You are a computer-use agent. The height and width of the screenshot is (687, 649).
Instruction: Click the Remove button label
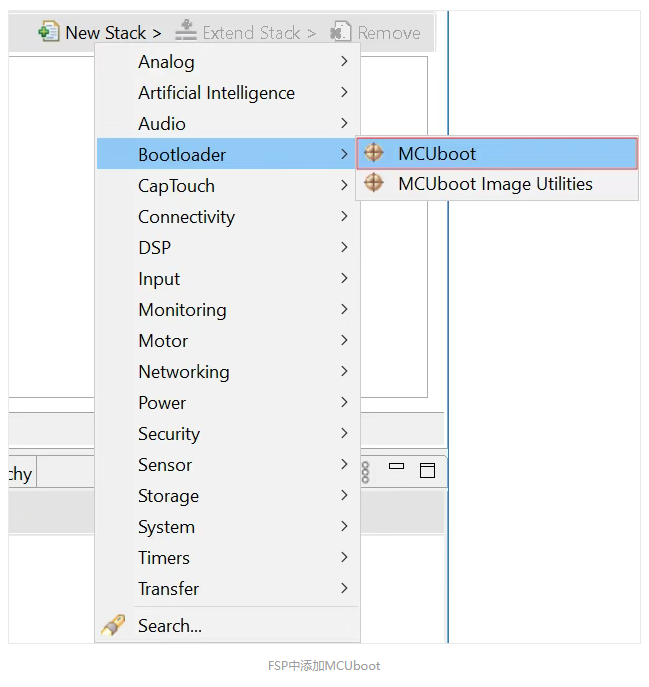[389, 33]
